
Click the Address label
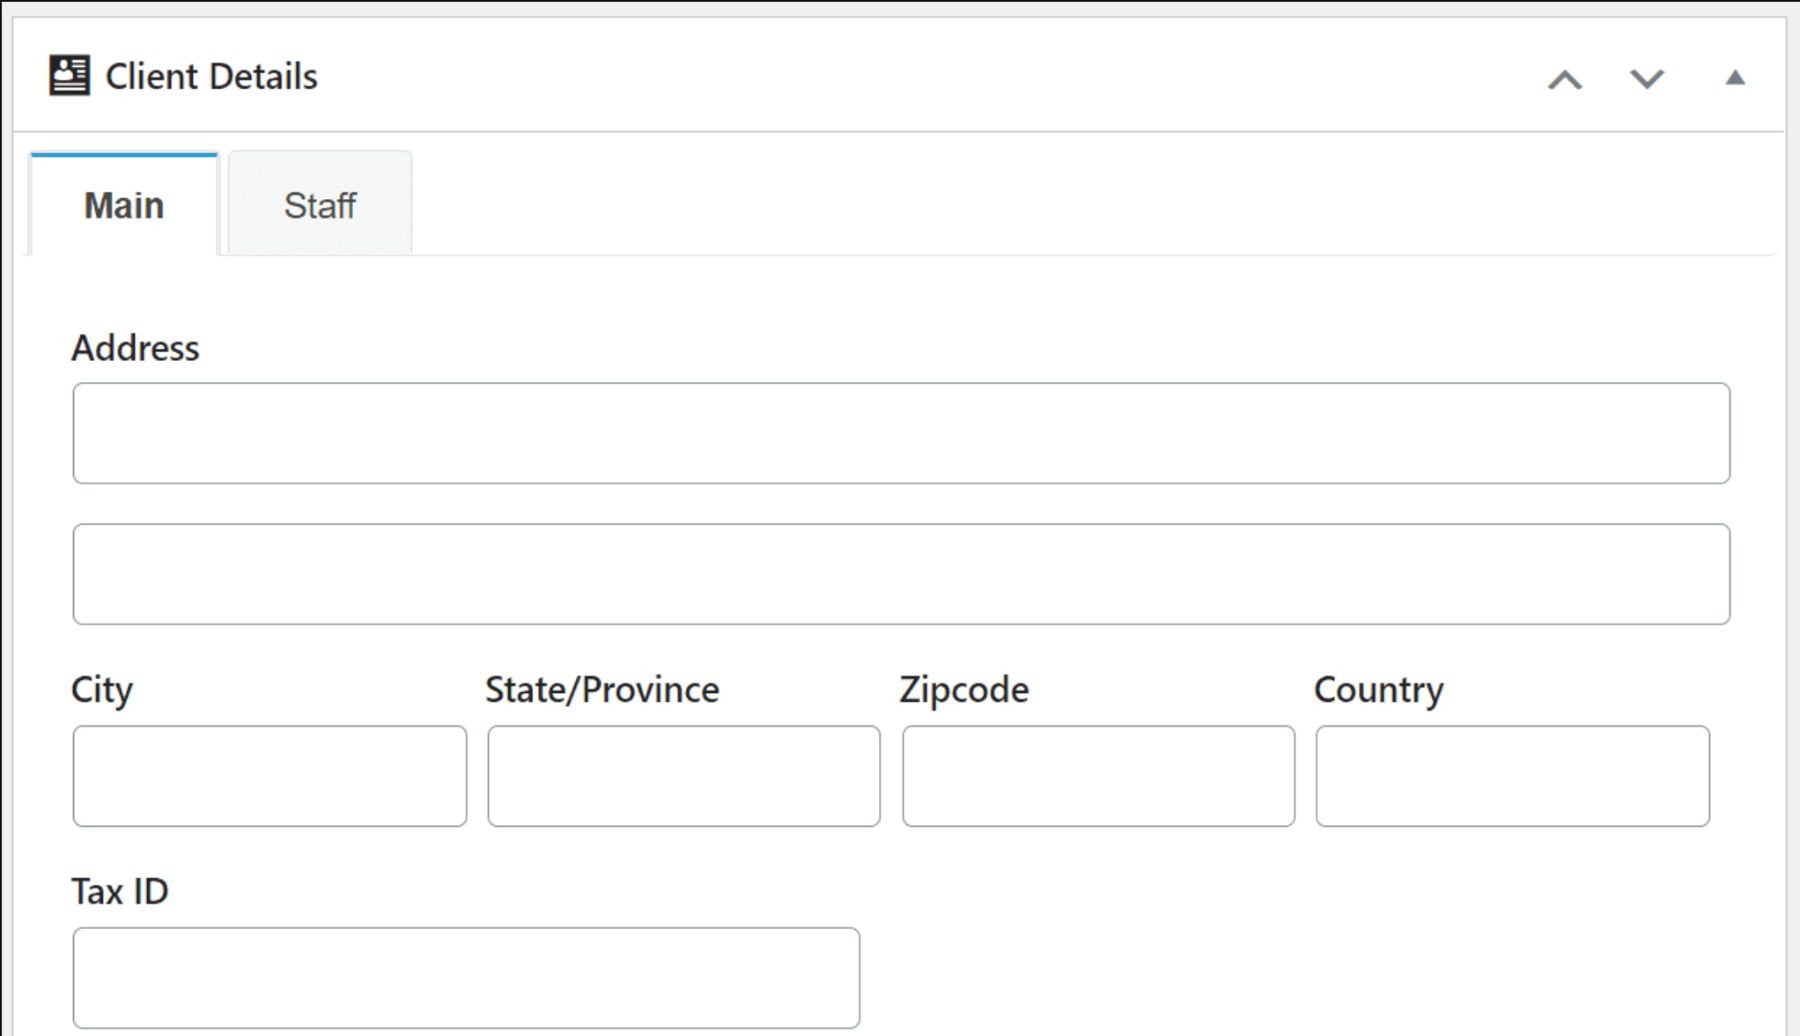pyautogui.click(x=135, y=348)
